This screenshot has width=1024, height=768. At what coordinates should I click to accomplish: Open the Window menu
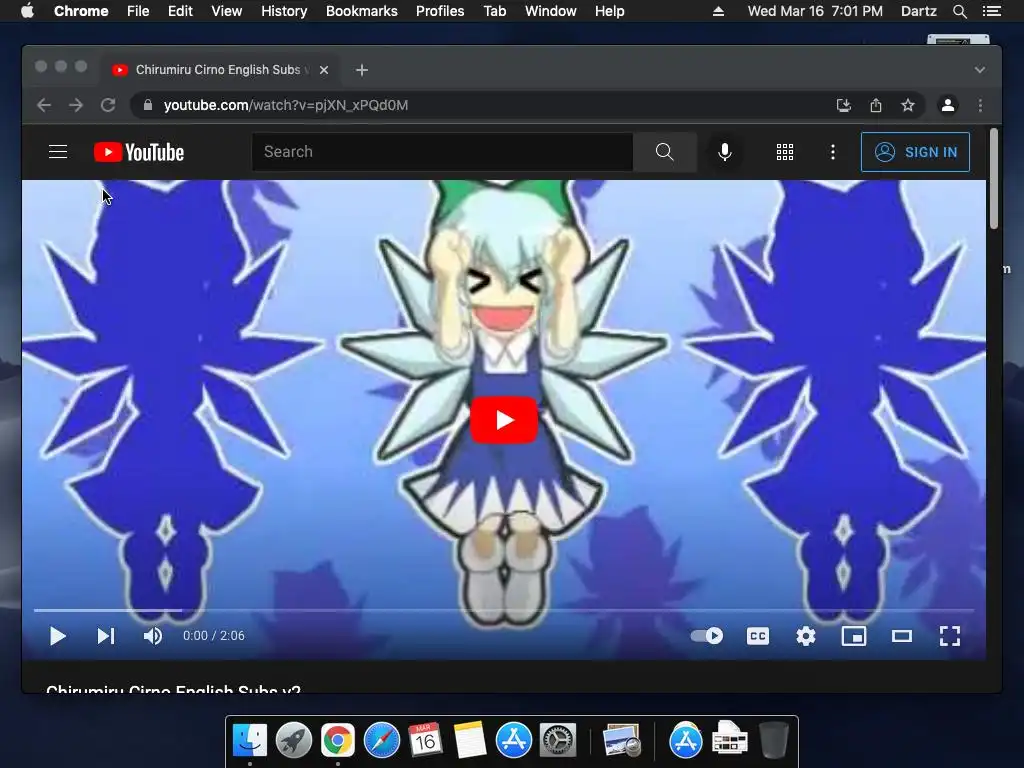point(551,11)
